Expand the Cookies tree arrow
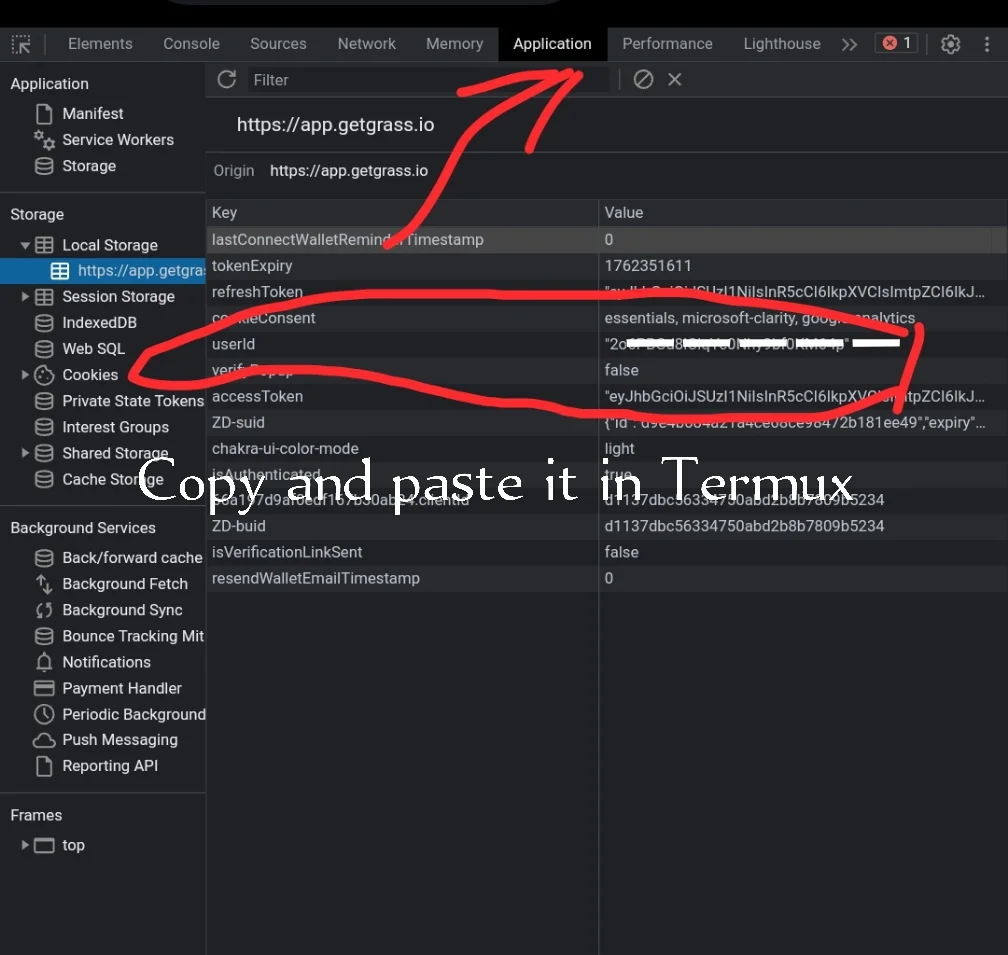The image size is (1008, 955). point(25,375)
